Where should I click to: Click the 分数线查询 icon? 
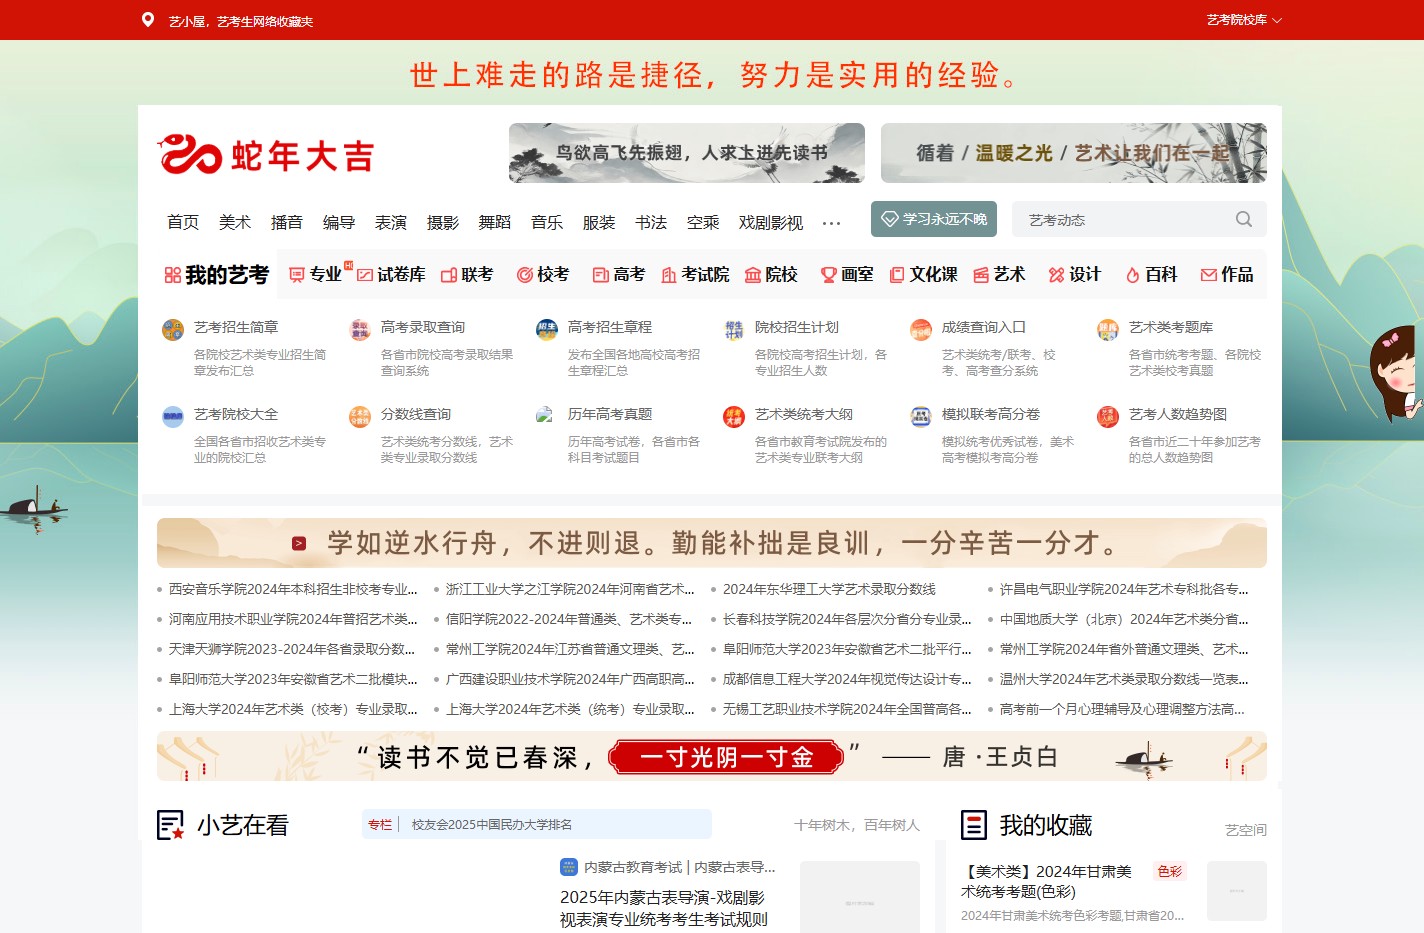tap(360, 417)
